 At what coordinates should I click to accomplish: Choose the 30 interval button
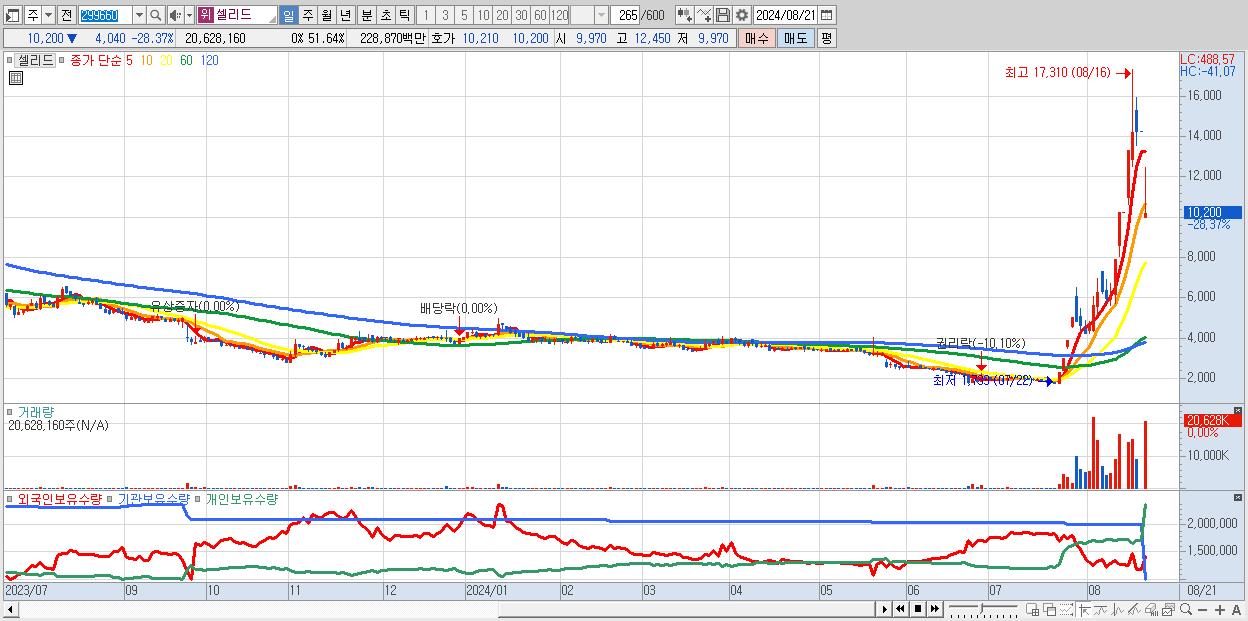pos(521,15)
